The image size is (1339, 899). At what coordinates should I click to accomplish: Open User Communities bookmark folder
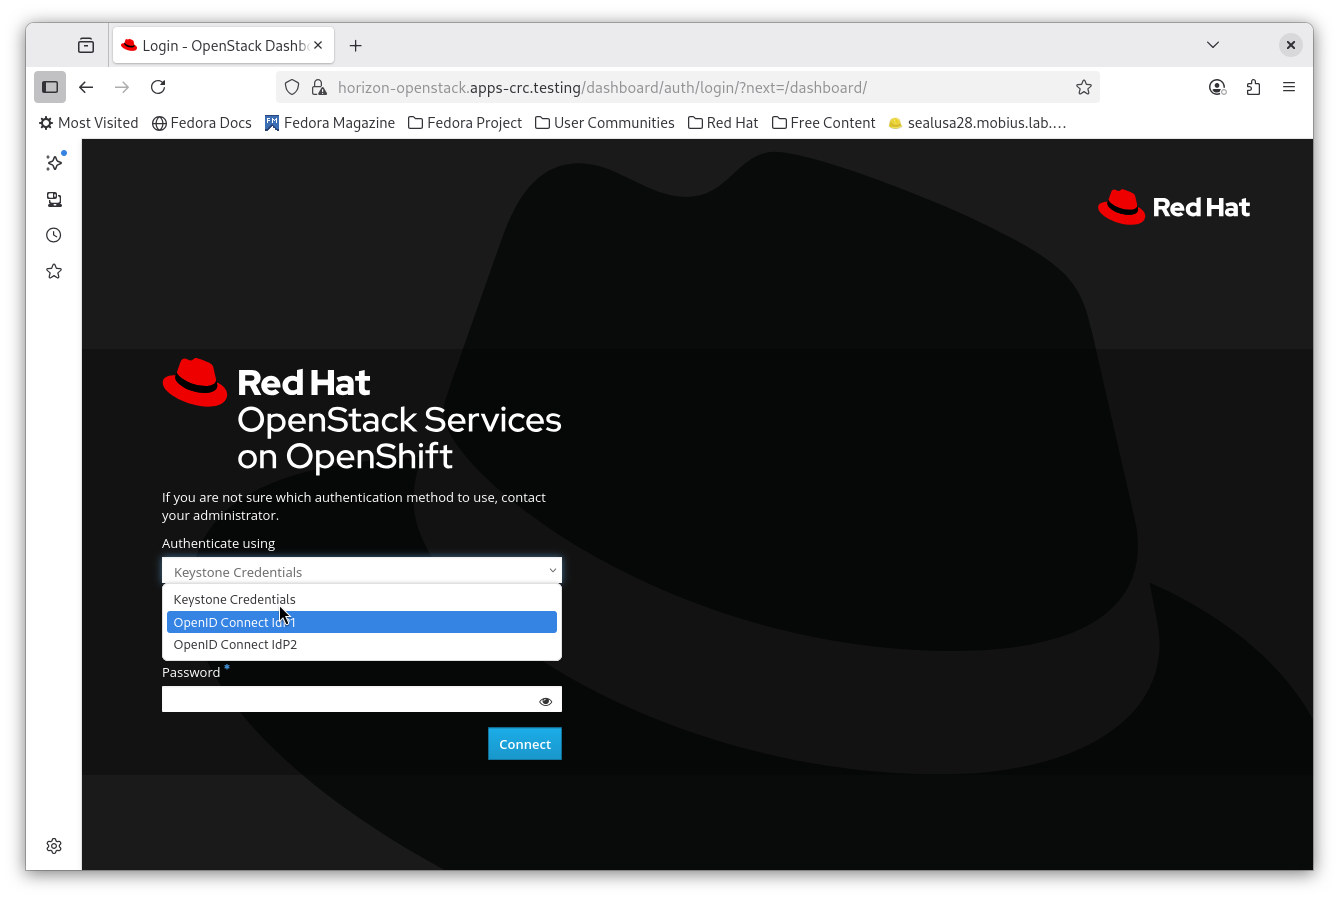click(605, 123)
